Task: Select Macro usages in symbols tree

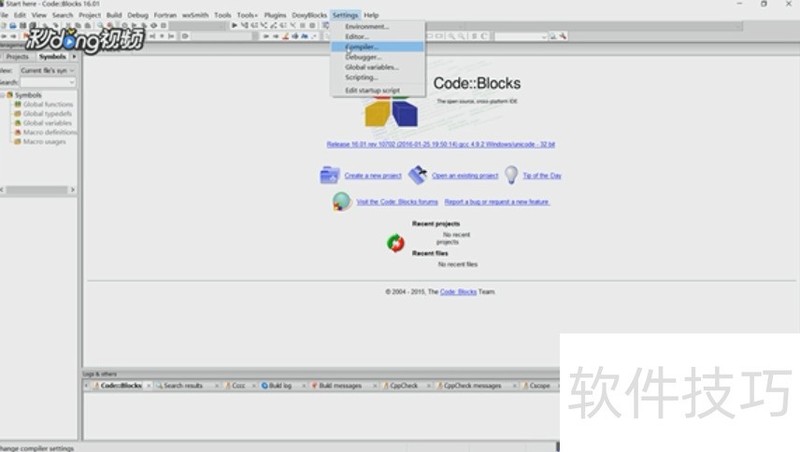Action: pyautogui.click(x=44, y=141)
